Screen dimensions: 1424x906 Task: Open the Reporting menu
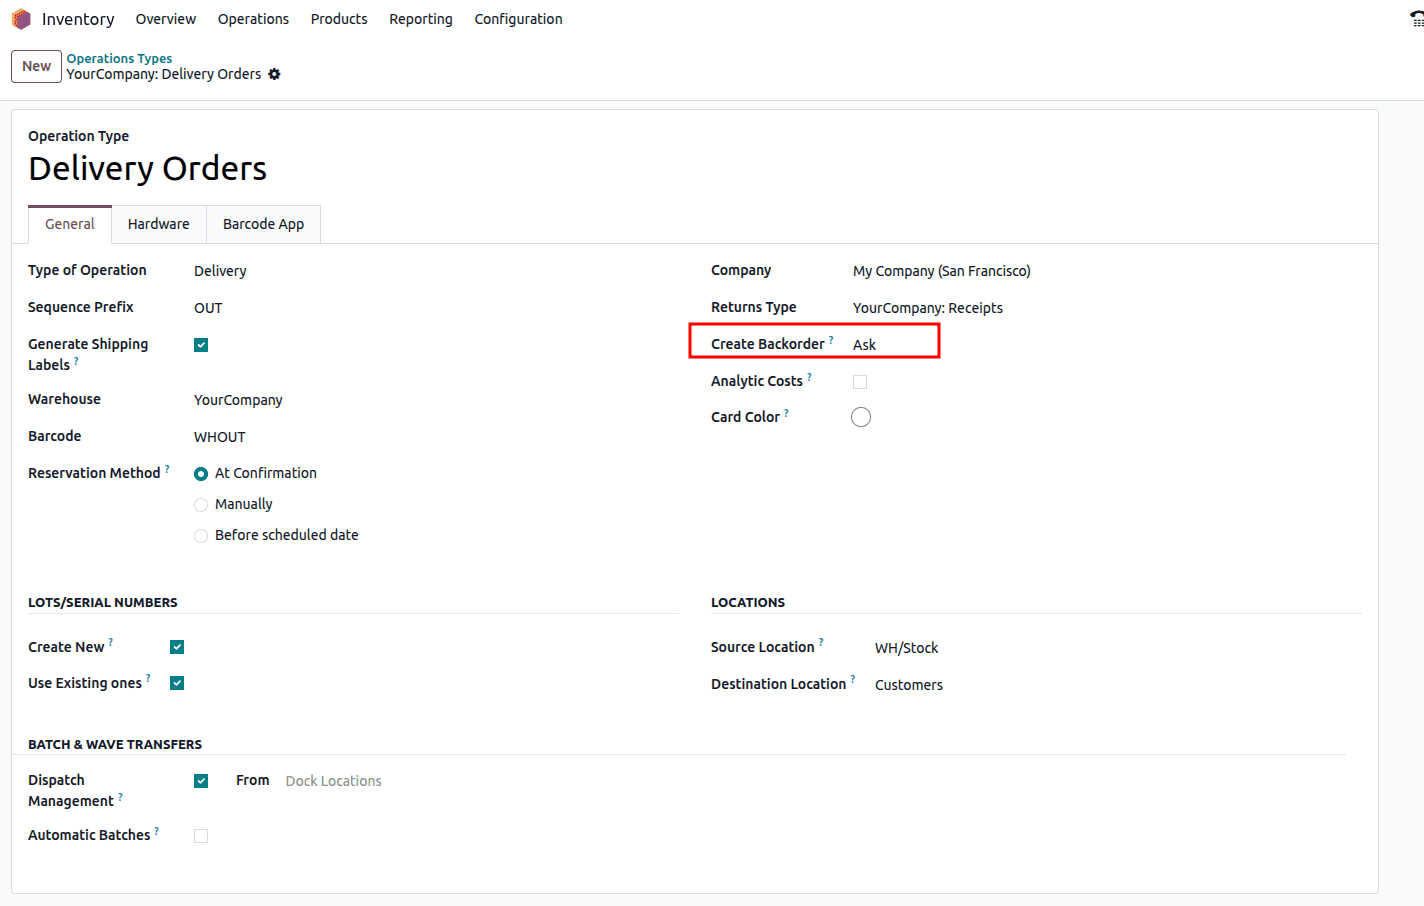point(421,19)
